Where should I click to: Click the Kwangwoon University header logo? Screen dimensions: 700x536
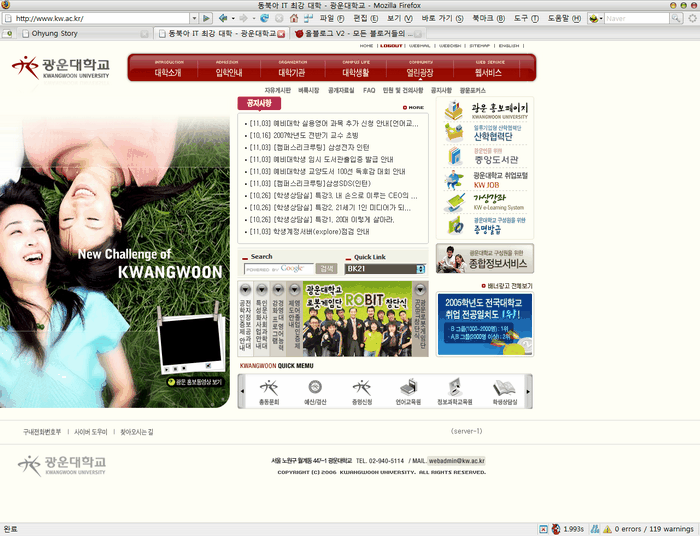pyautogui.click(x=61, y=68)
